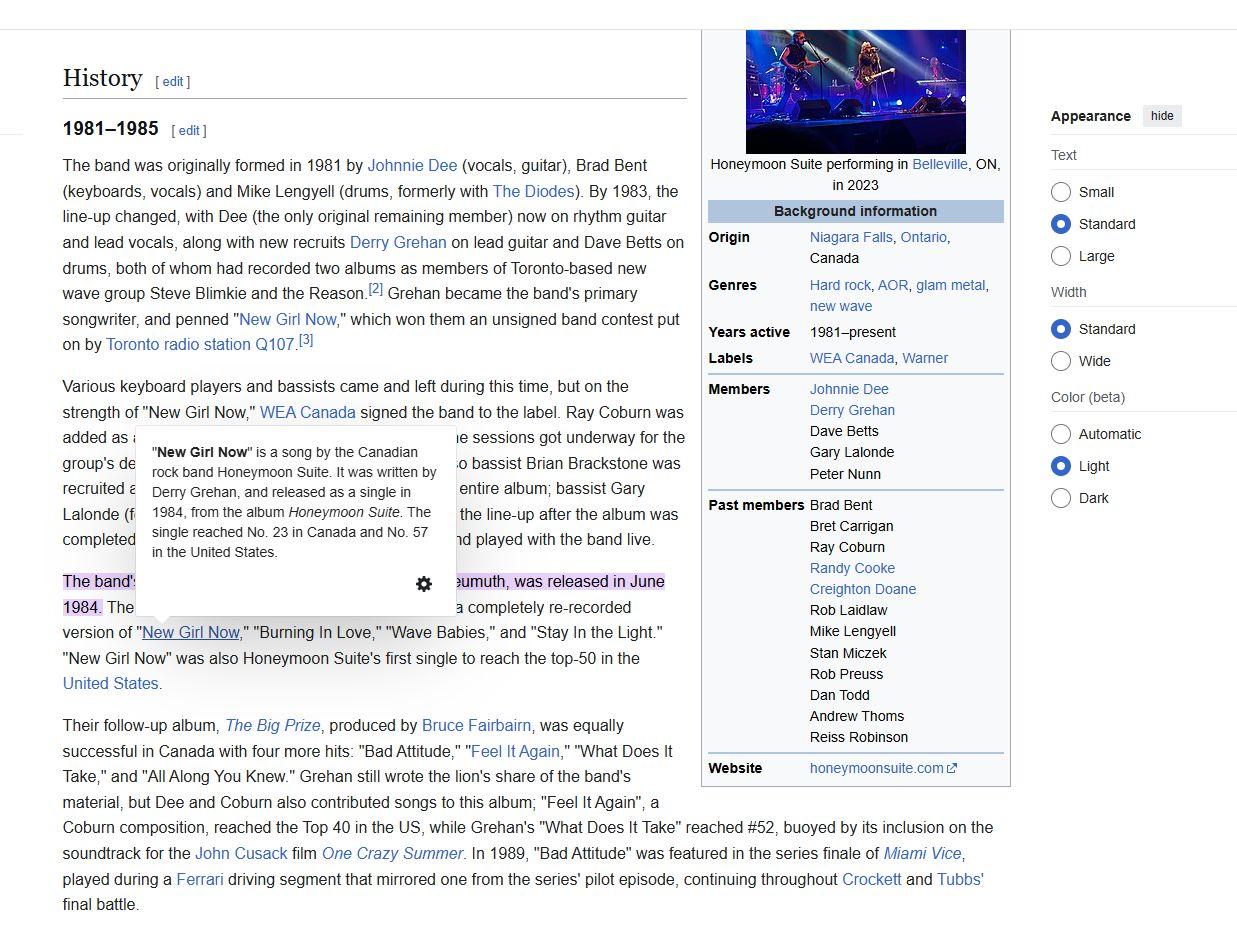Image resolution: width=1237 pixels, height=937 pixels.
Task: Open the Niagara Falls origin link
Action: [850, 237]
